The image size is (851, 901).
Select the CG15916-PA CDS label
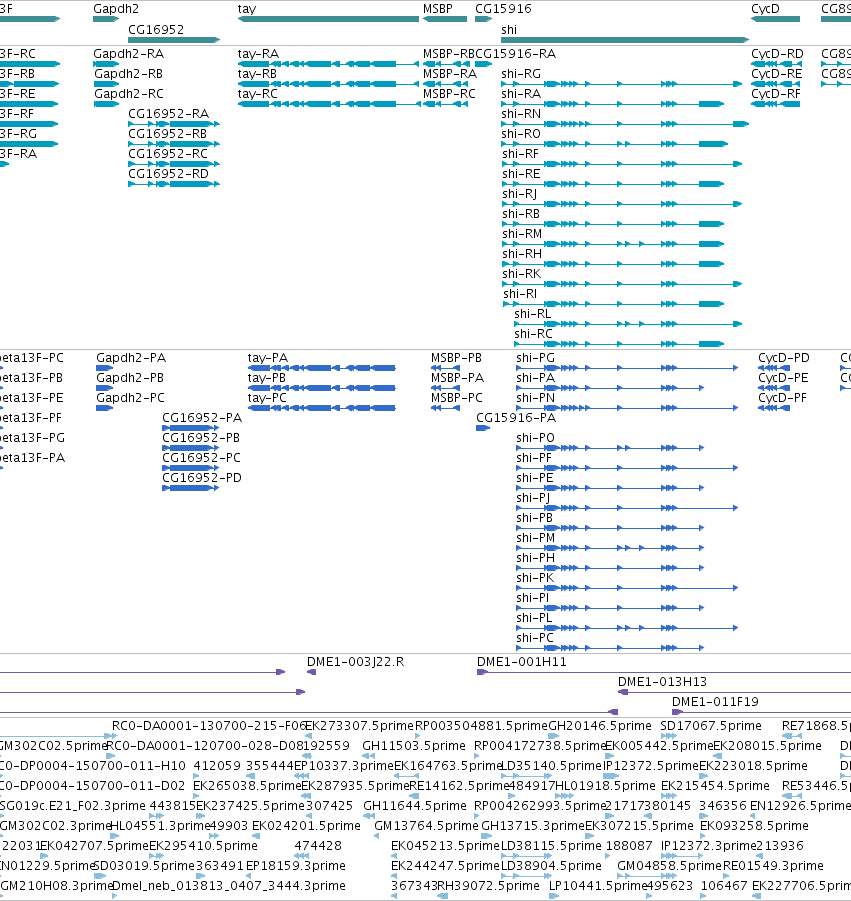[x=515, y=417]
